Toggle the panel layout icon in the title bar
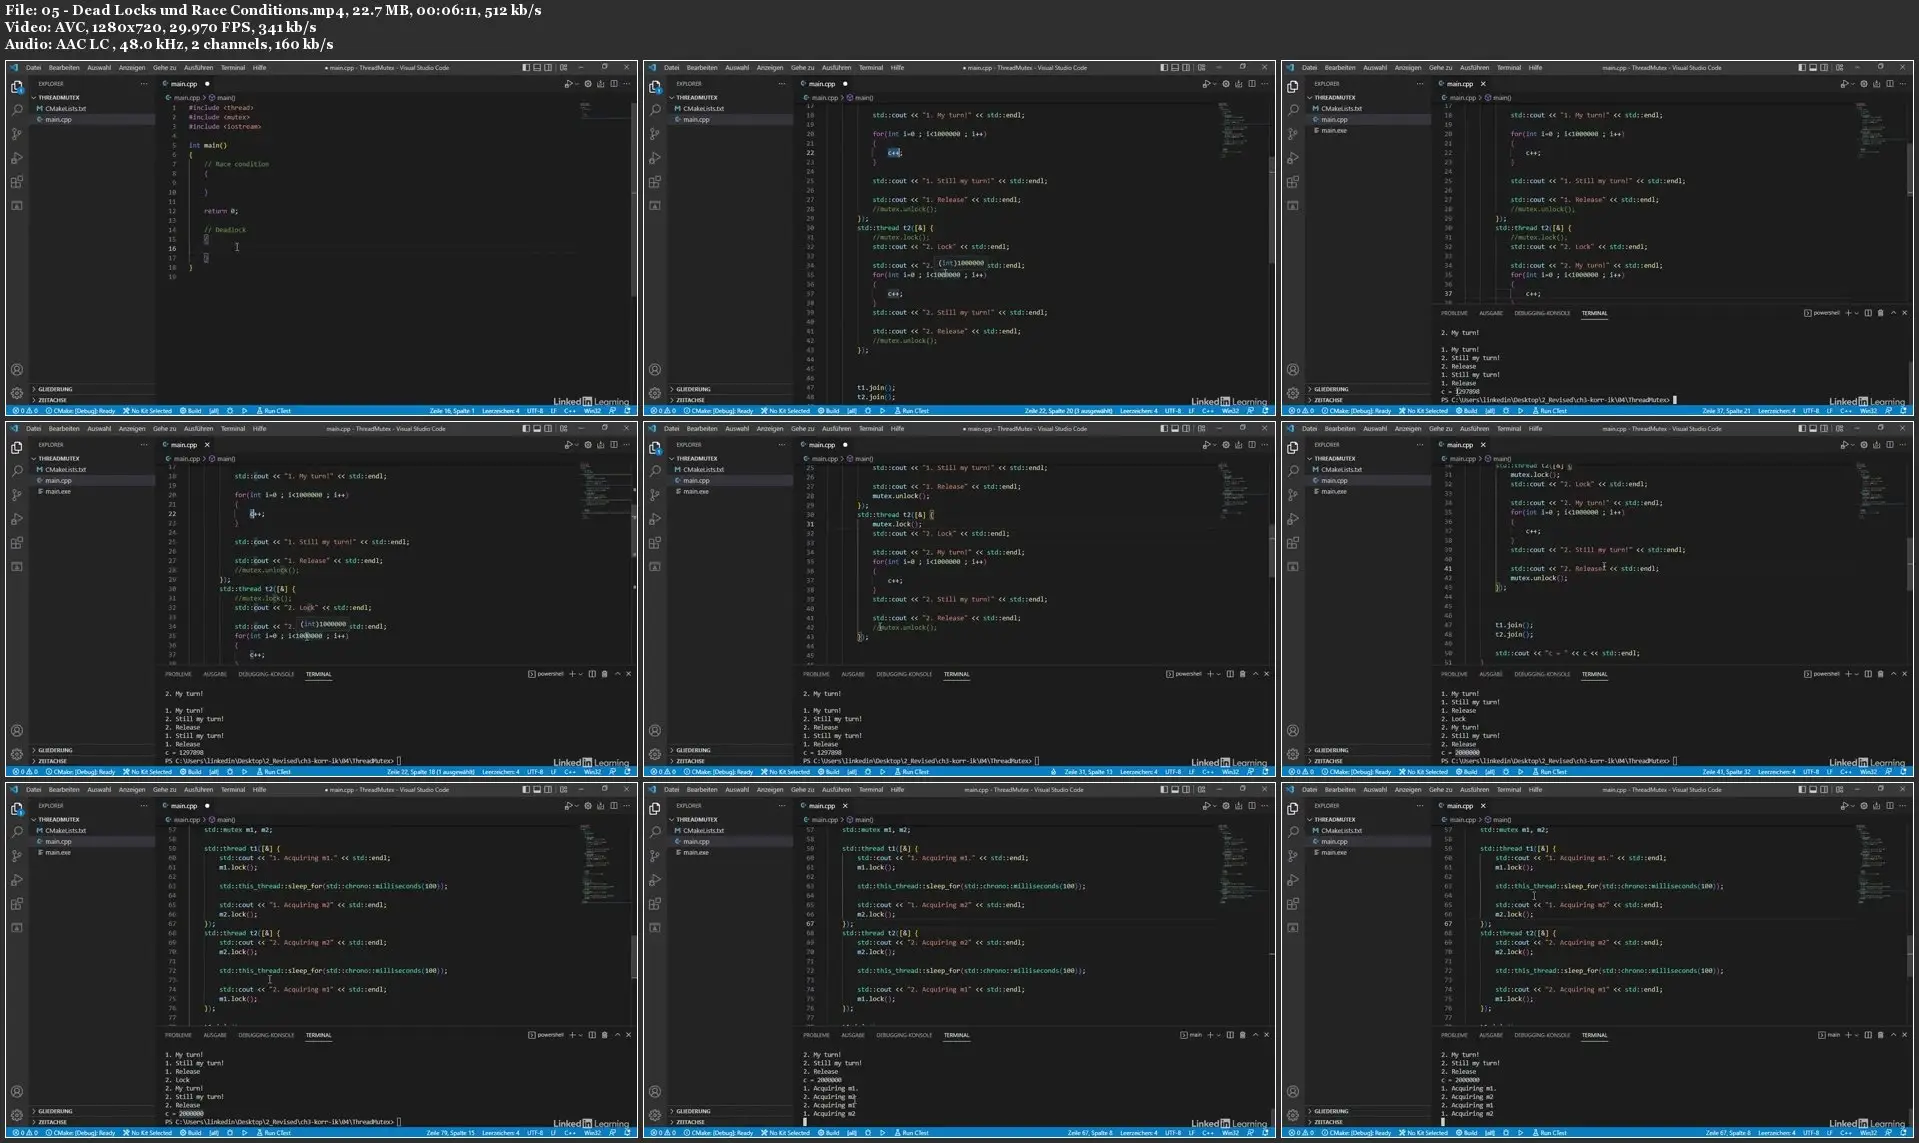 click(x=537, y=67)
